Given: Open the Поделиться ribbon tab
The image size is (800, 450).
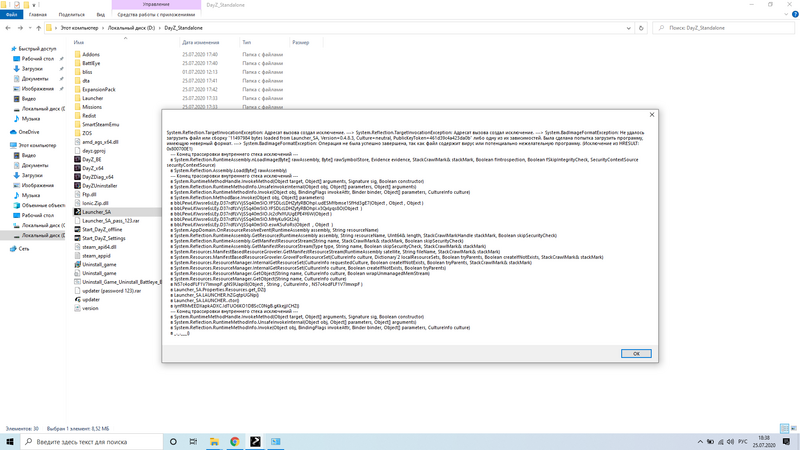Looking at the screenshot, I should click(71, 15).
